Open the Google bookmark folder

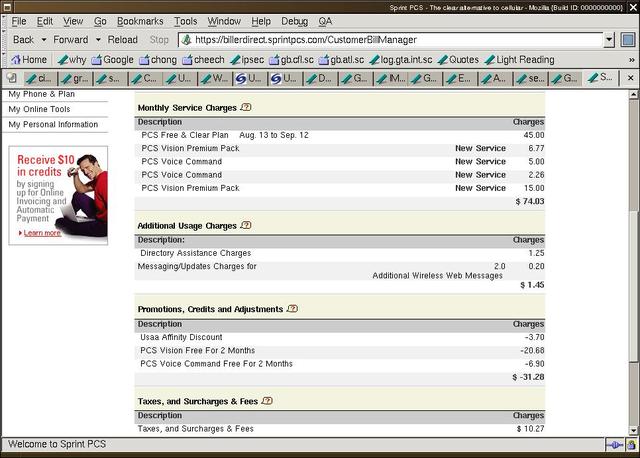(x=113, y=60)
